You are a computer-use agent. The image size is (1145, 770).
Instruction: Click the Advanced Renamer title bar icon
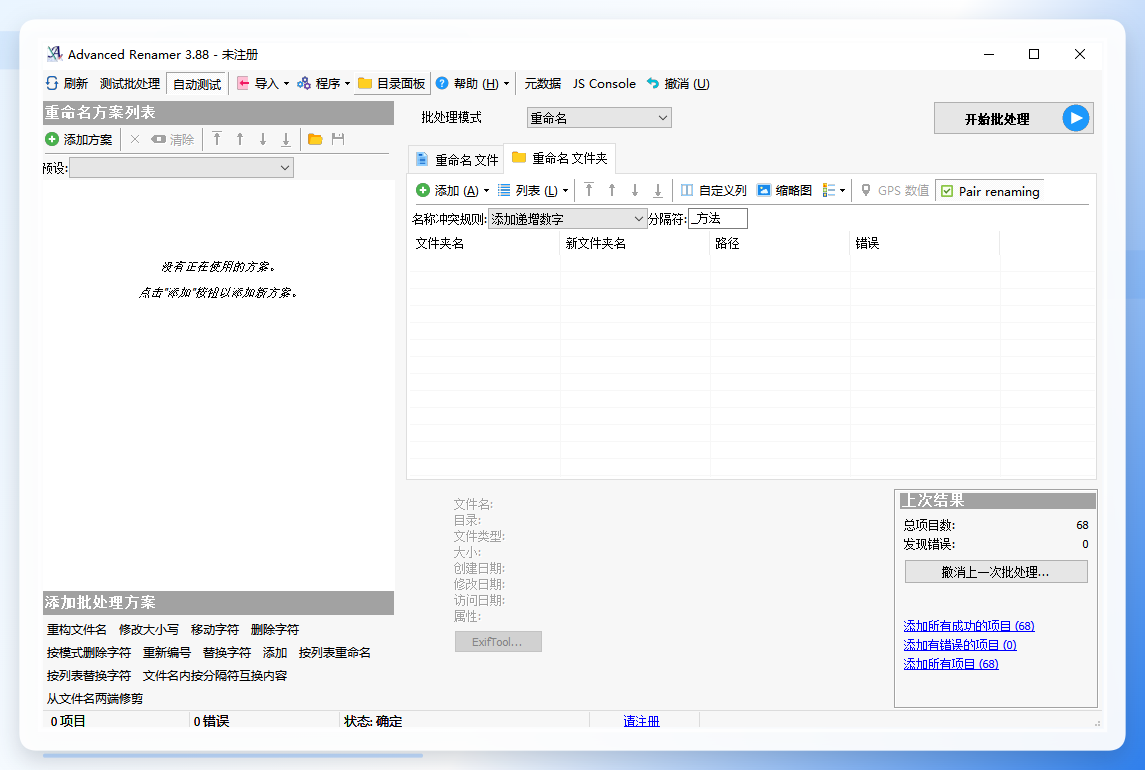[54, 53]
